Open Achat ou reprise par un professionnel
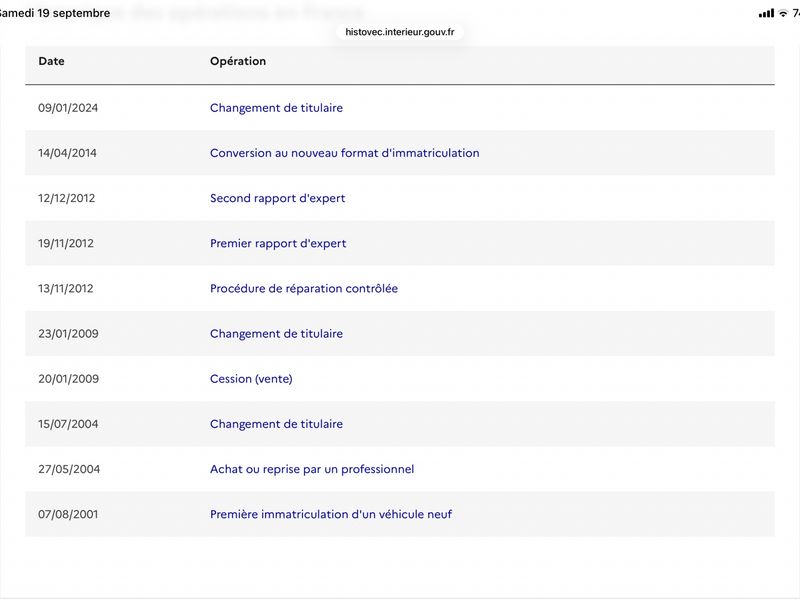Screen dimensions: 800x600 [x=312, y=469]
